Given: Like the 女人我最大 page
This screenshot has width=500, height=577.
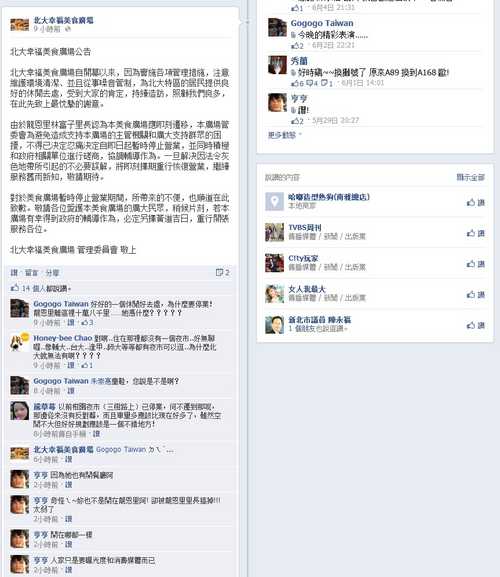Looking at the screenshot, I should [476, 294].
